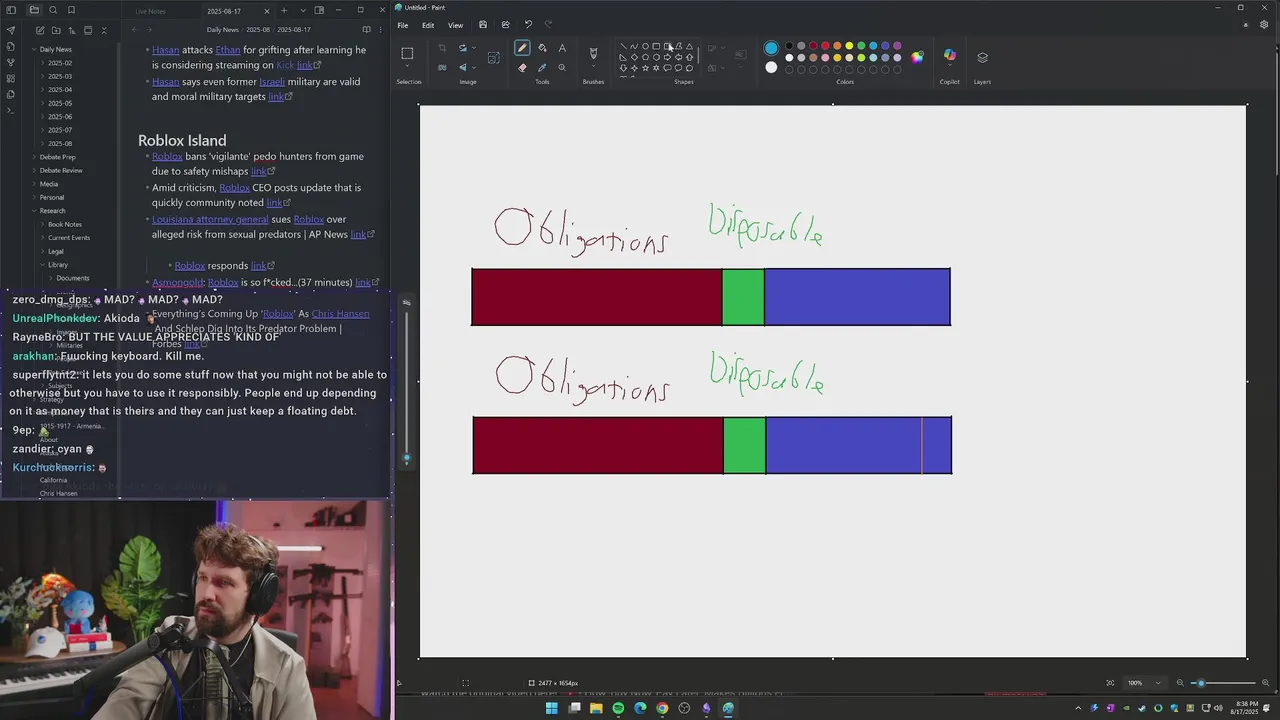Expand the 2025-02 folder
Screen dimensions: 1280x720
(43, 63)
